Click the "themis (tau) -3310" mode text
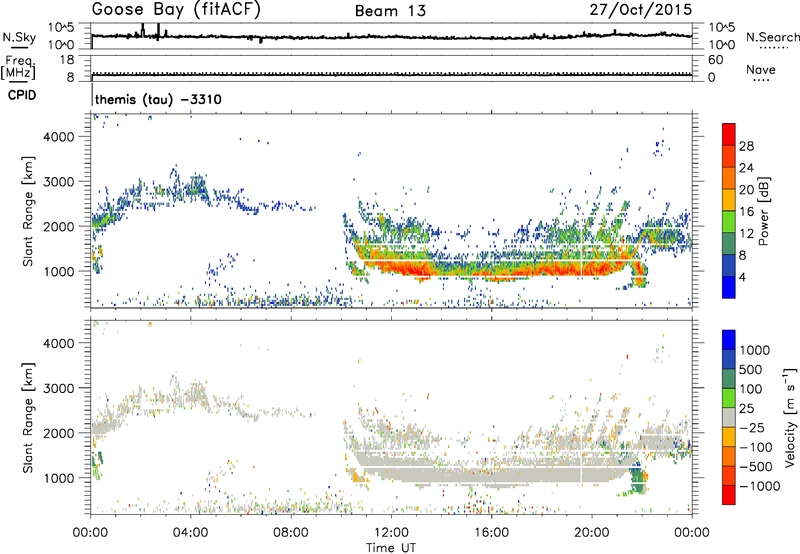 tap(158, 99)
